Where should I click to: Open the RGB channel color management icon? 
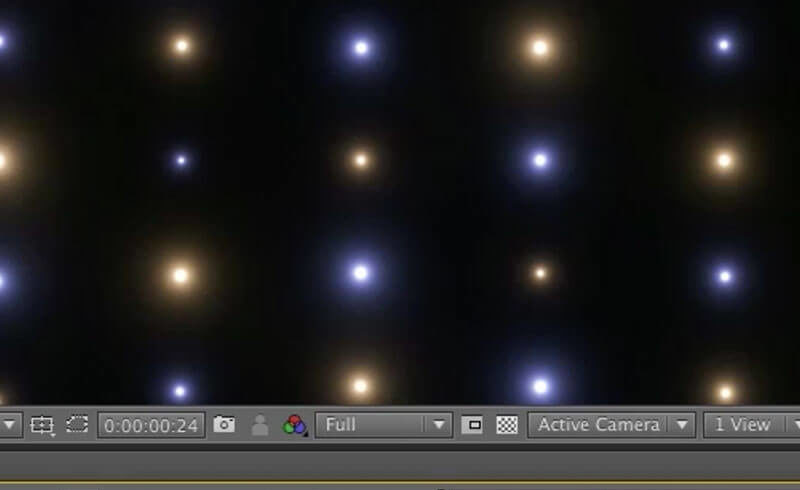point(295,425)
